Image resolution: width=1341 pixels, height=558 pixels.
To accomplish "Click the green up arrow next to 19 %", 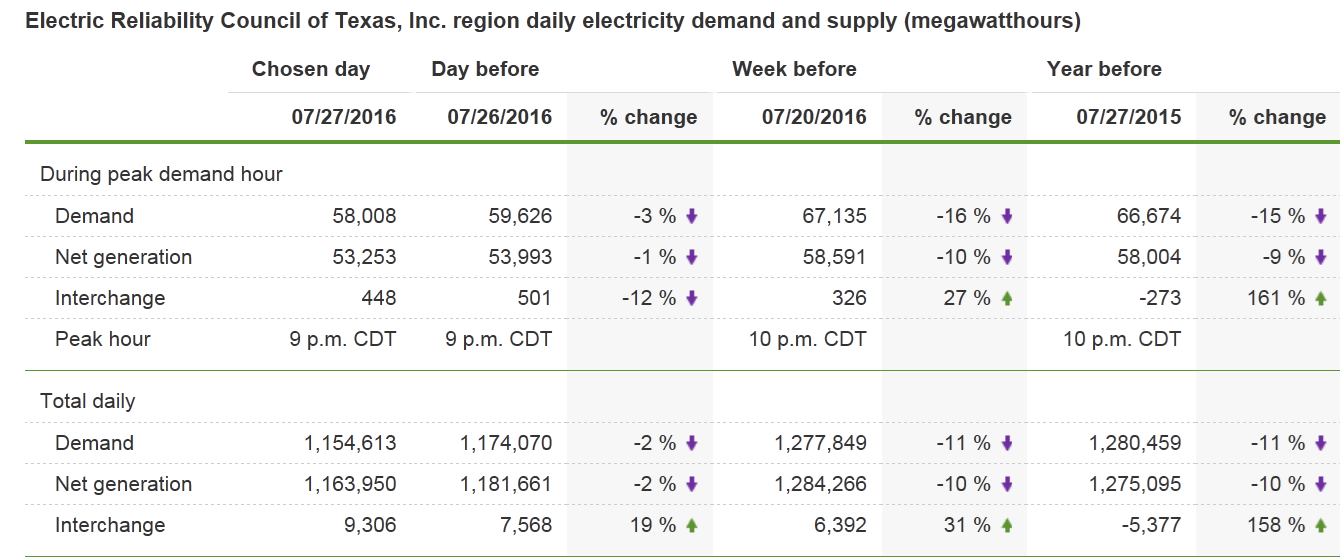I will [692, 525].
